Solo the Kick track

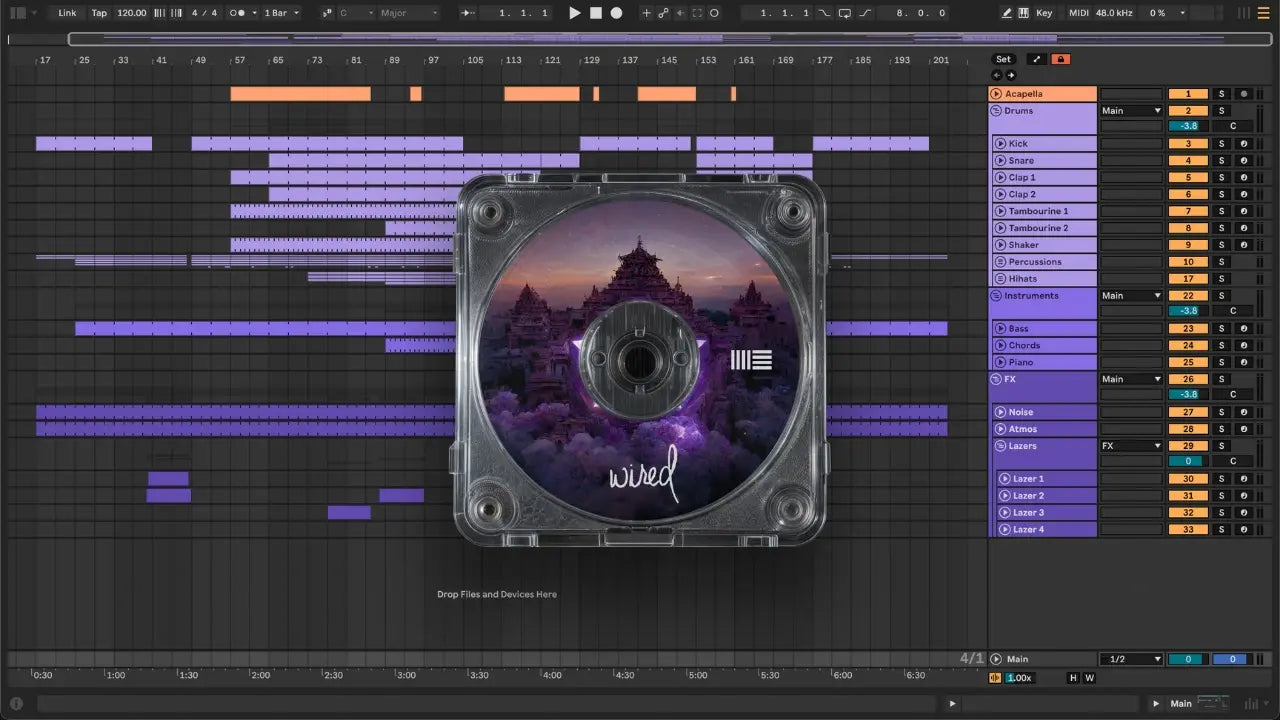click(1221, 144)
